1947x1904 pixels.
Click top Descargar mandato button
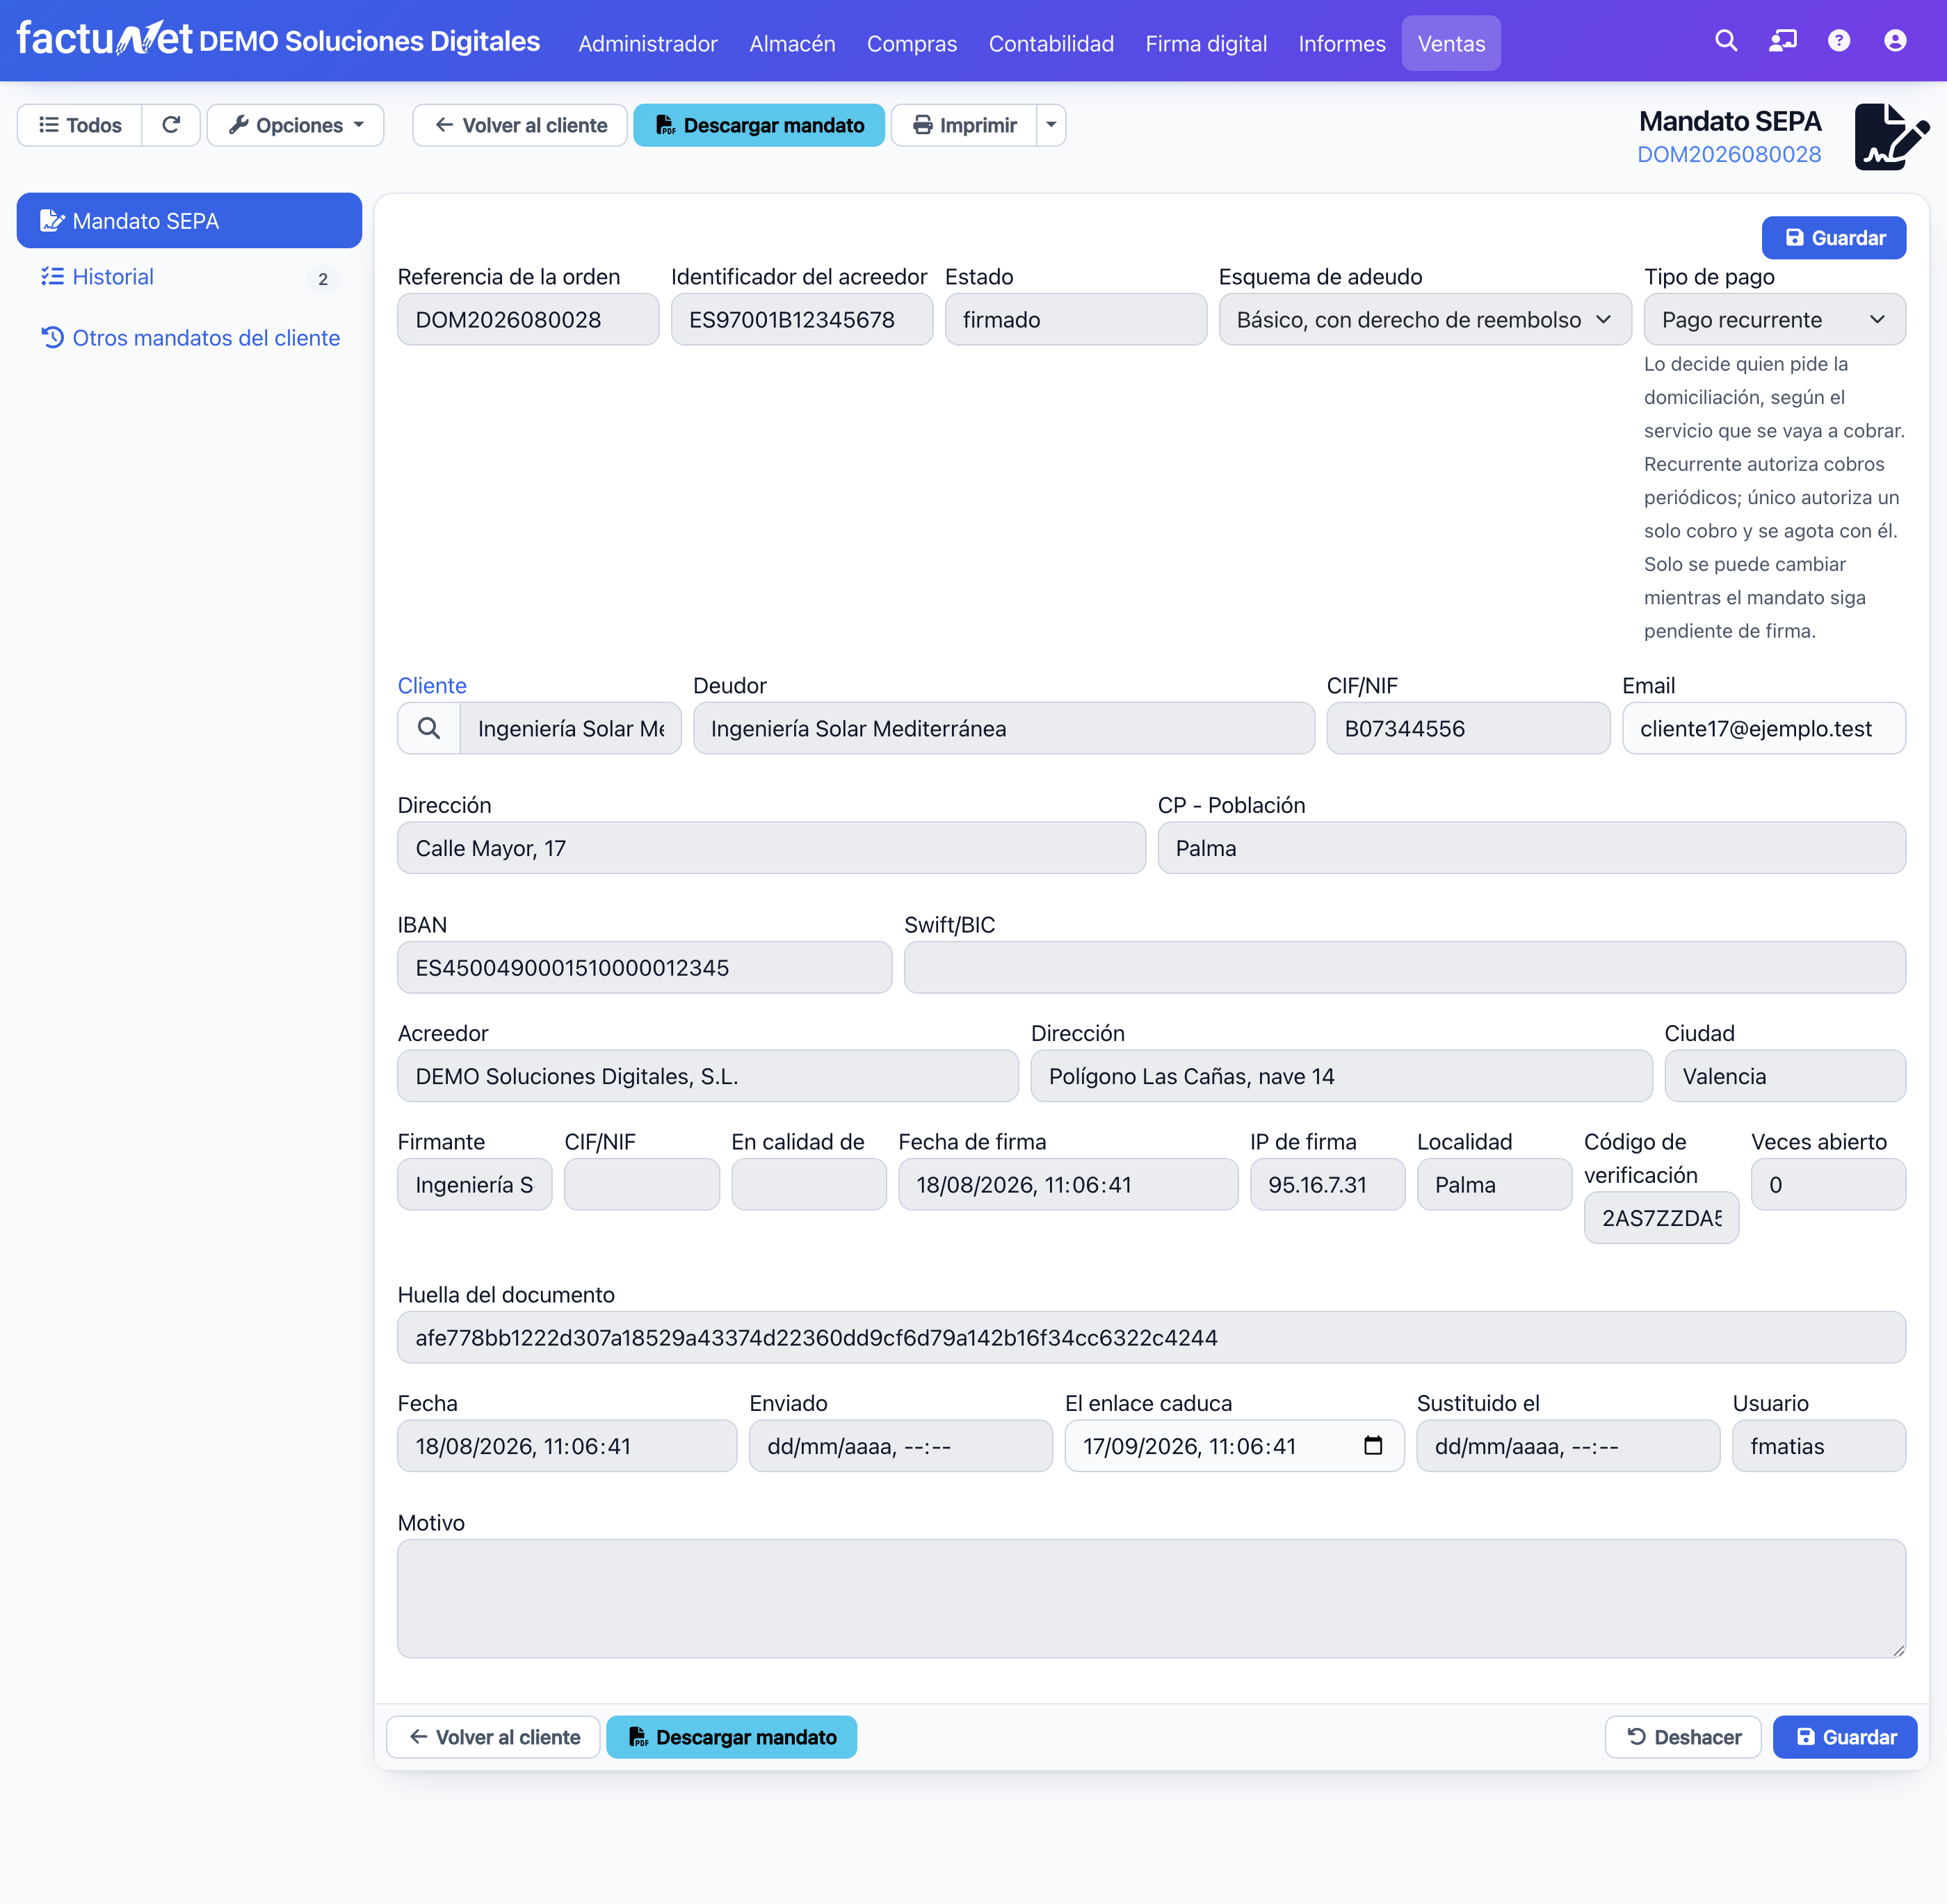point(759,125)
